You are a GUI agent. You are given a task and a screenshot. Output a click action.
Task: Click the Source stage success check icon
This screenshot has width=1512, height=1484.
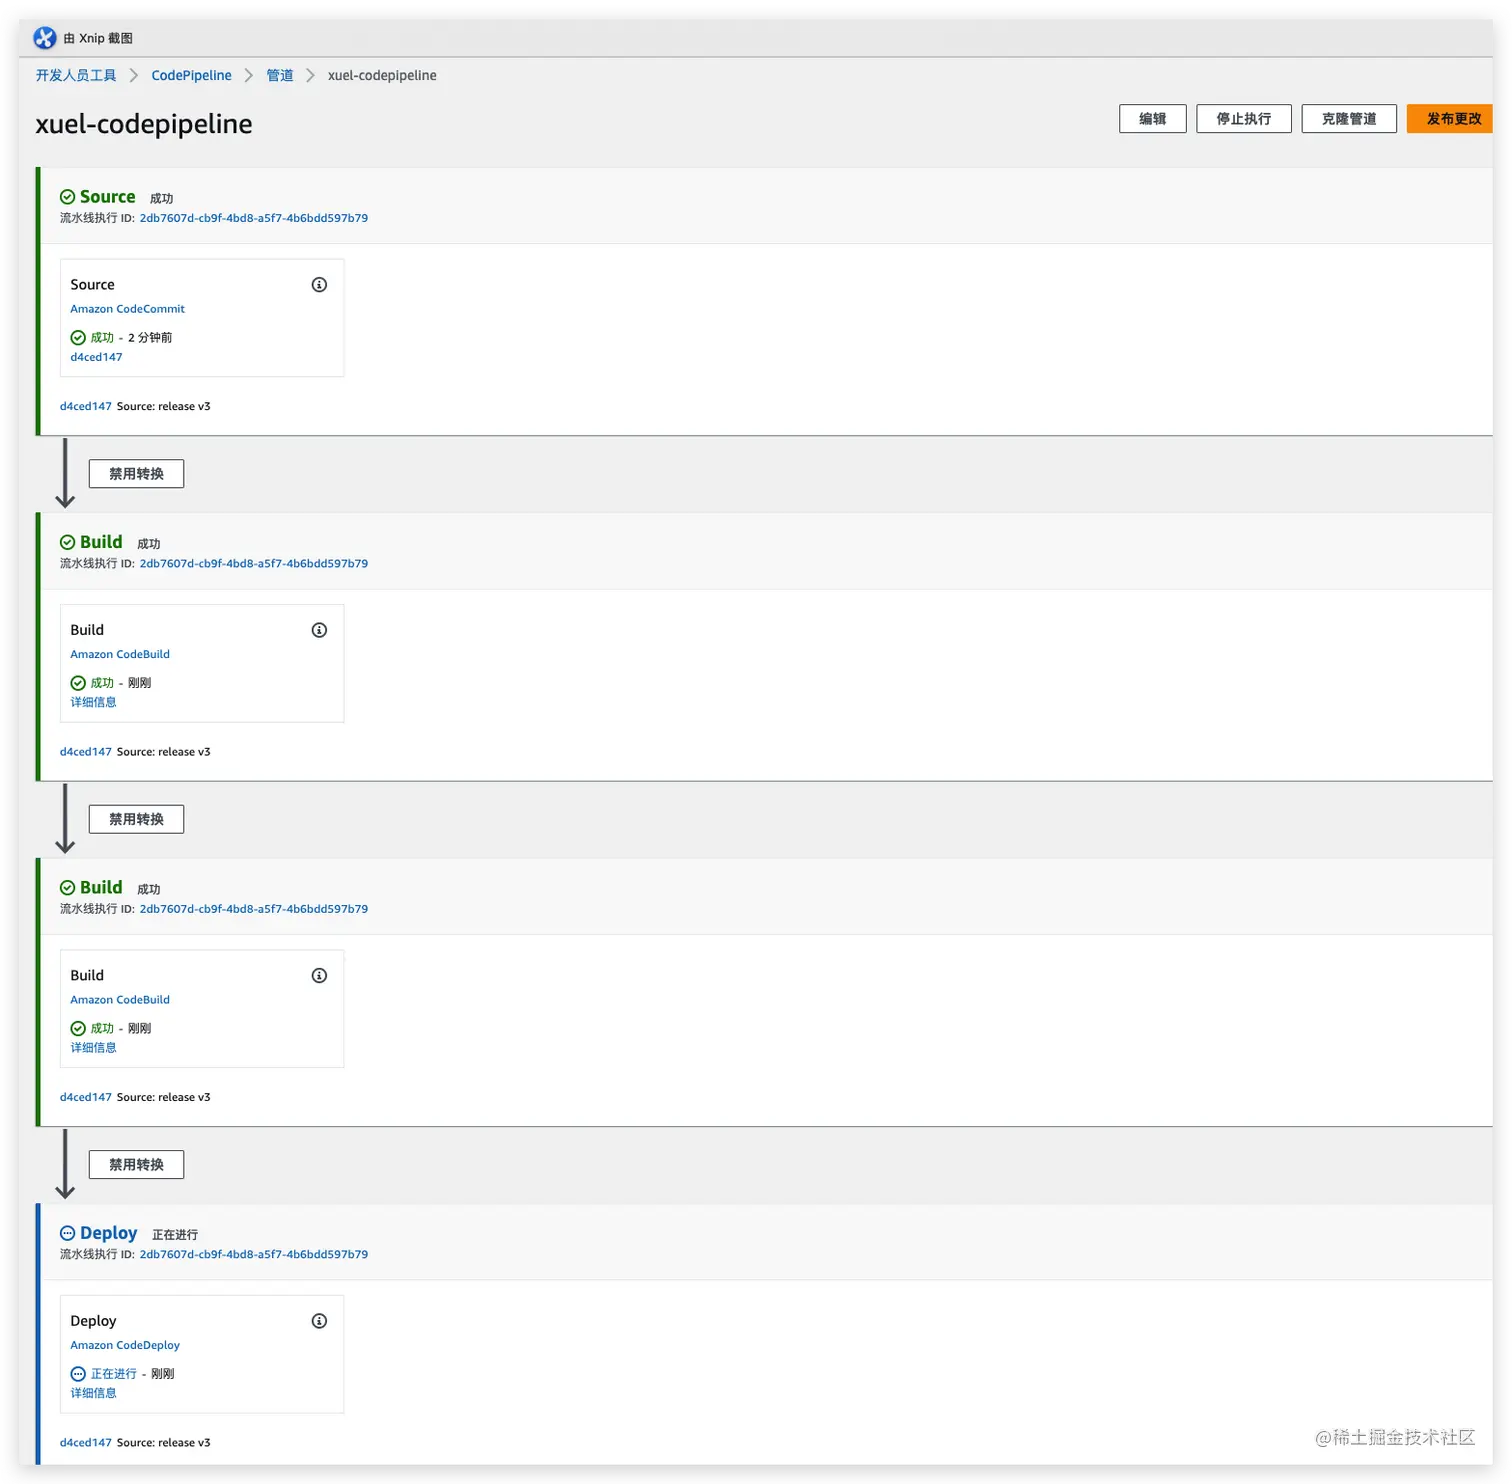tap(67, 197)
